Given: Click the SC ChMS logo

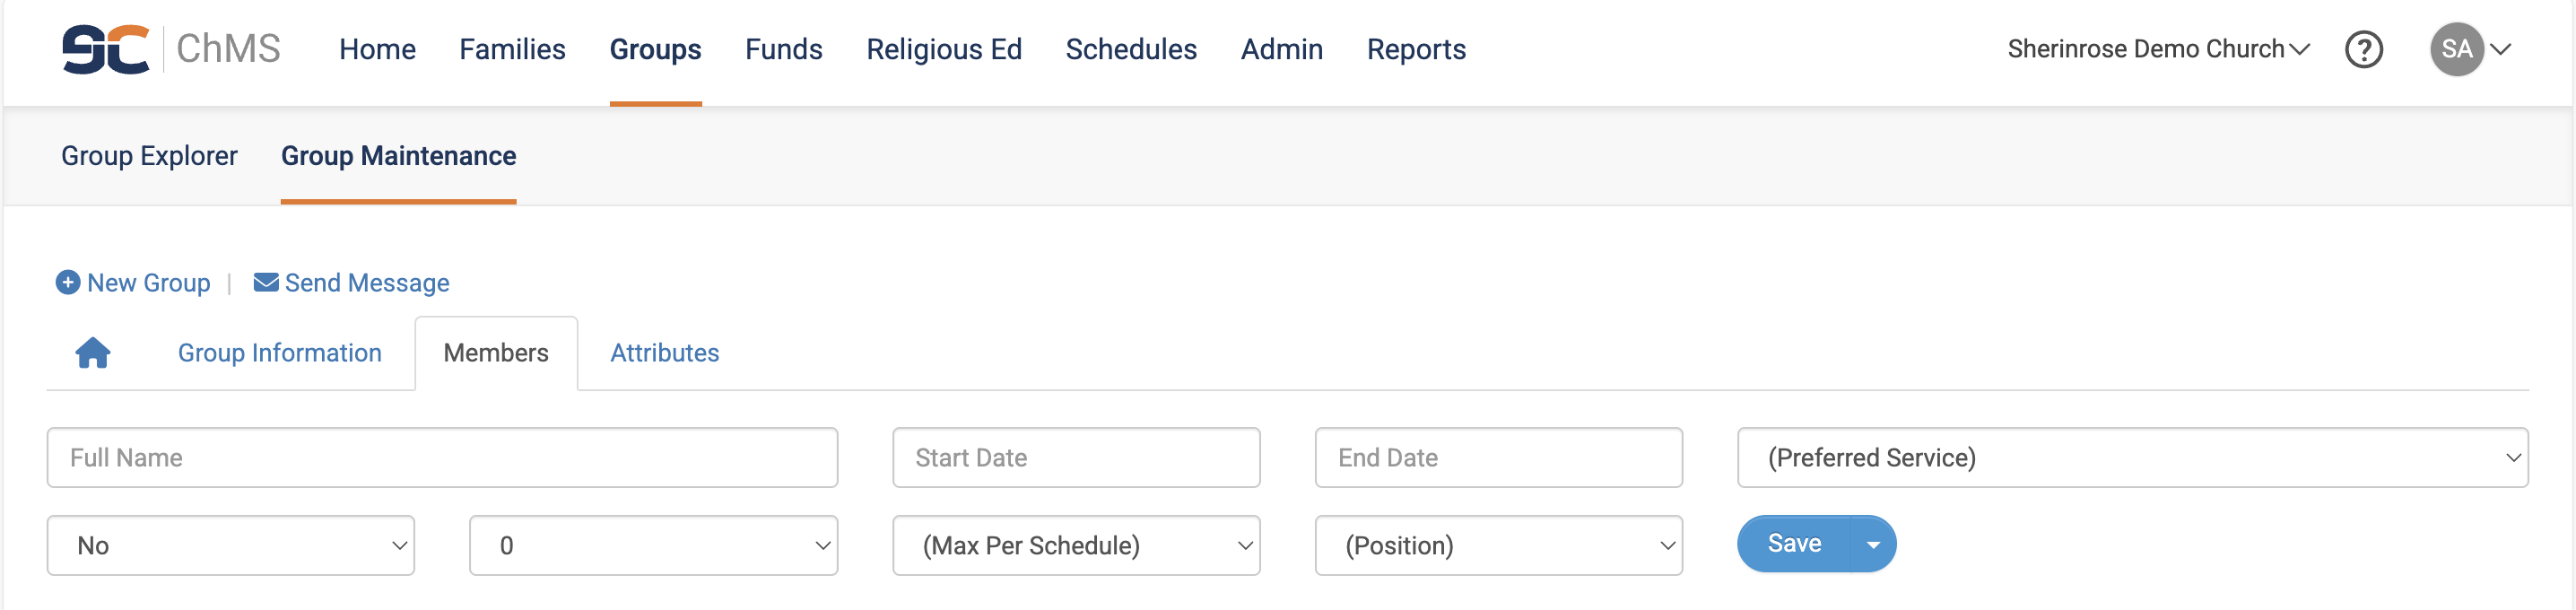Looking at the screenshot, I should tap(171, 49).
